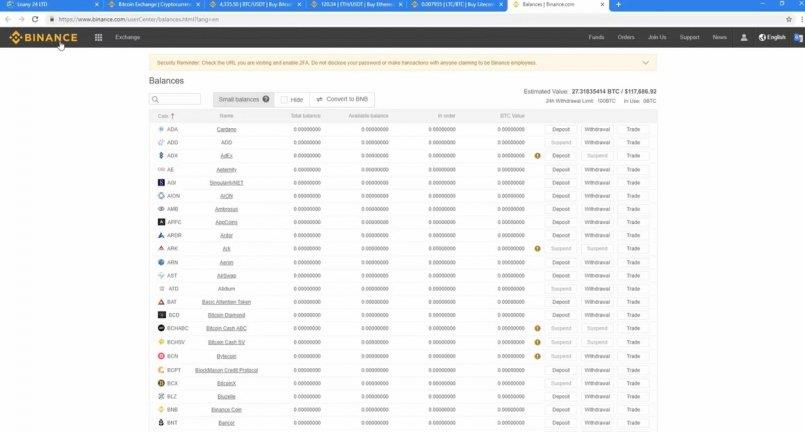The width and height of the screenshot is (805, 432).
Task: Click the browser translate icon
Action: click(x=798, y=37)
